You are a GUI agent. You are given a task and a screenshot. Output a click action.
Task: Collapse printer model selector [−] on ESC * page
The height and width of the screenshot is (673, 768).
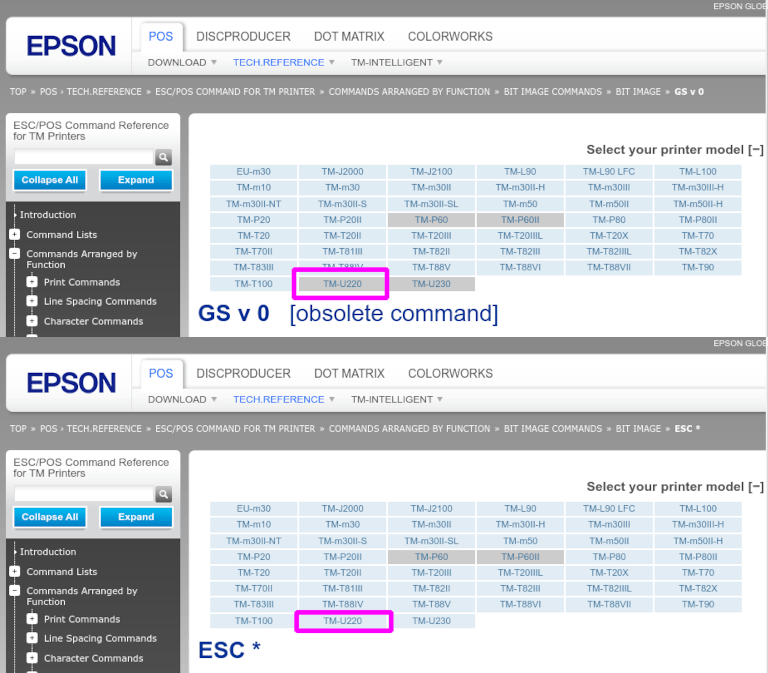click(x=755, y=487)
